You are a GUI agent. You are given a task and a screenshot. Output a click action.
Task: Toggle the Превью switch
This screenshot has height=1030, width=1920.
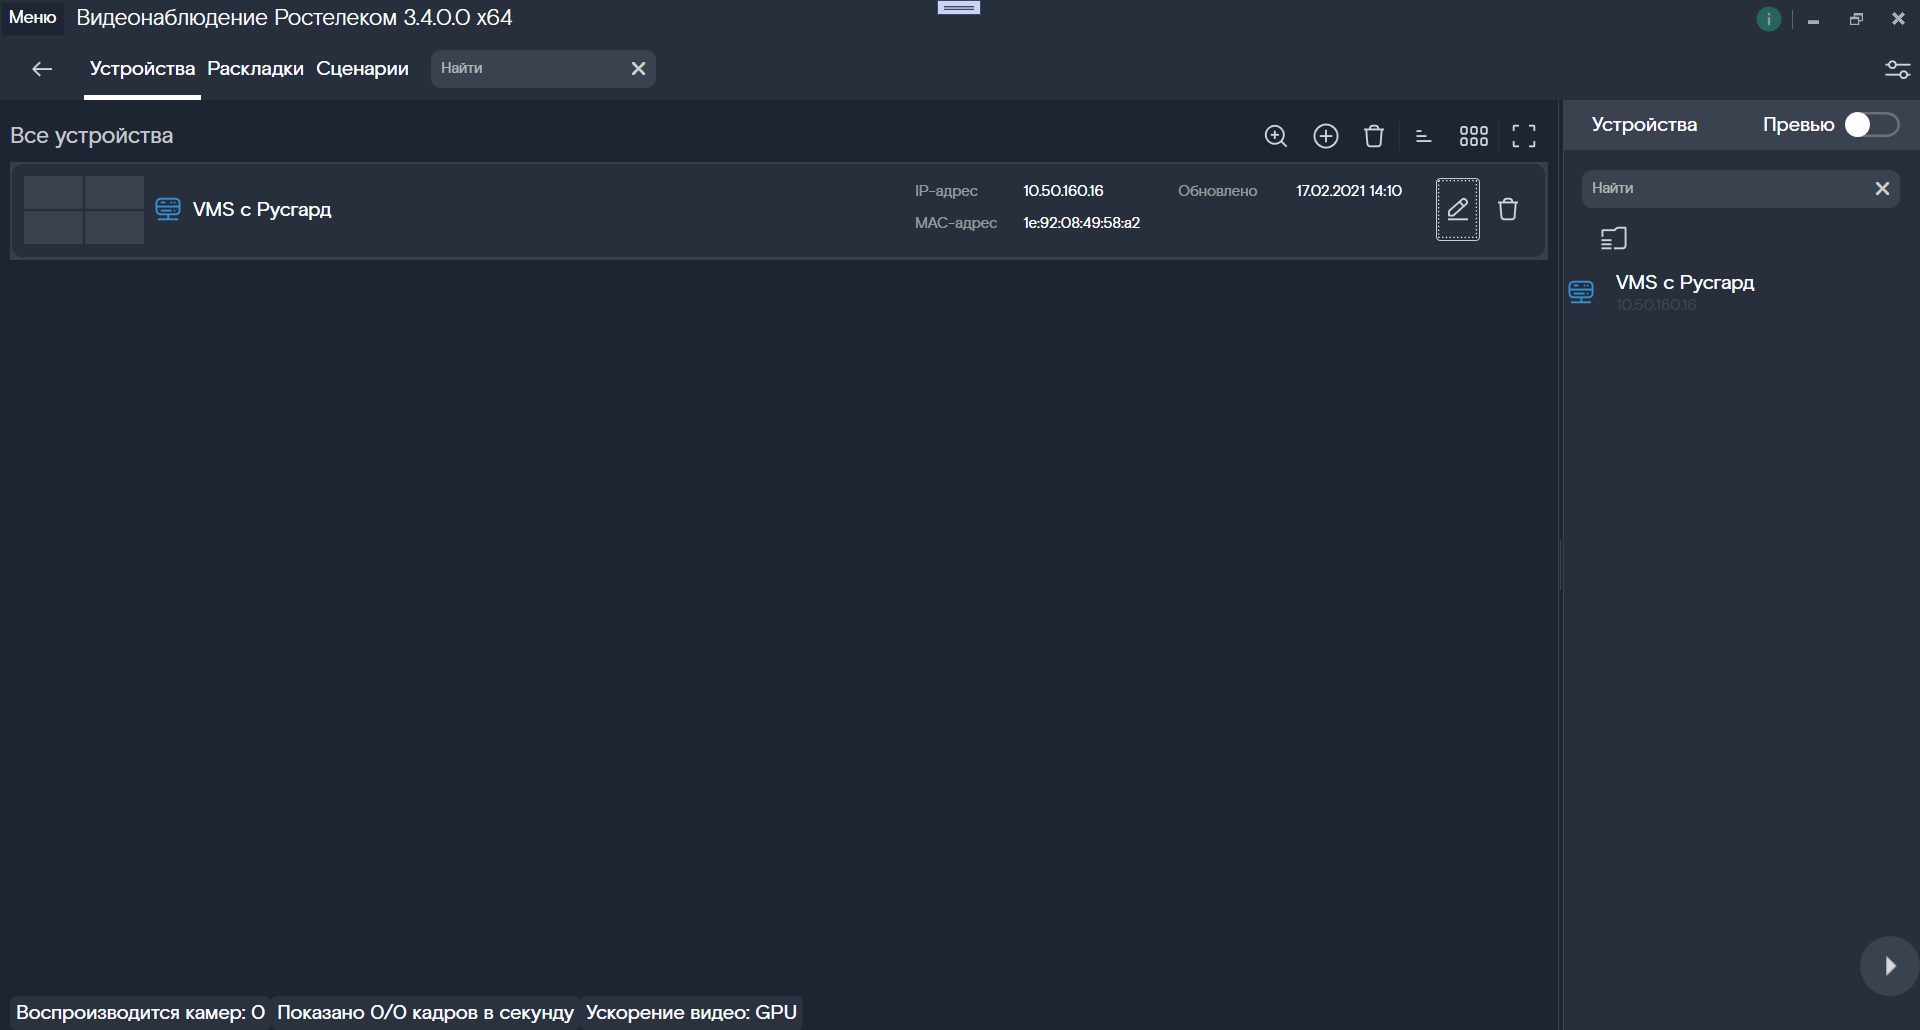click(x=1872, y=124)
